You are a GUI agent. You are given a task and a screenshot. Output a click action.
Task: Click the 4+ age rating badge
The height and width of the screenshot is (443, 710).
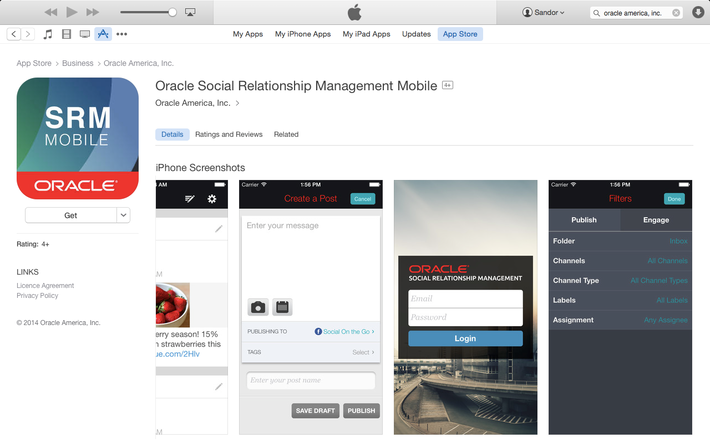(447, 85)
